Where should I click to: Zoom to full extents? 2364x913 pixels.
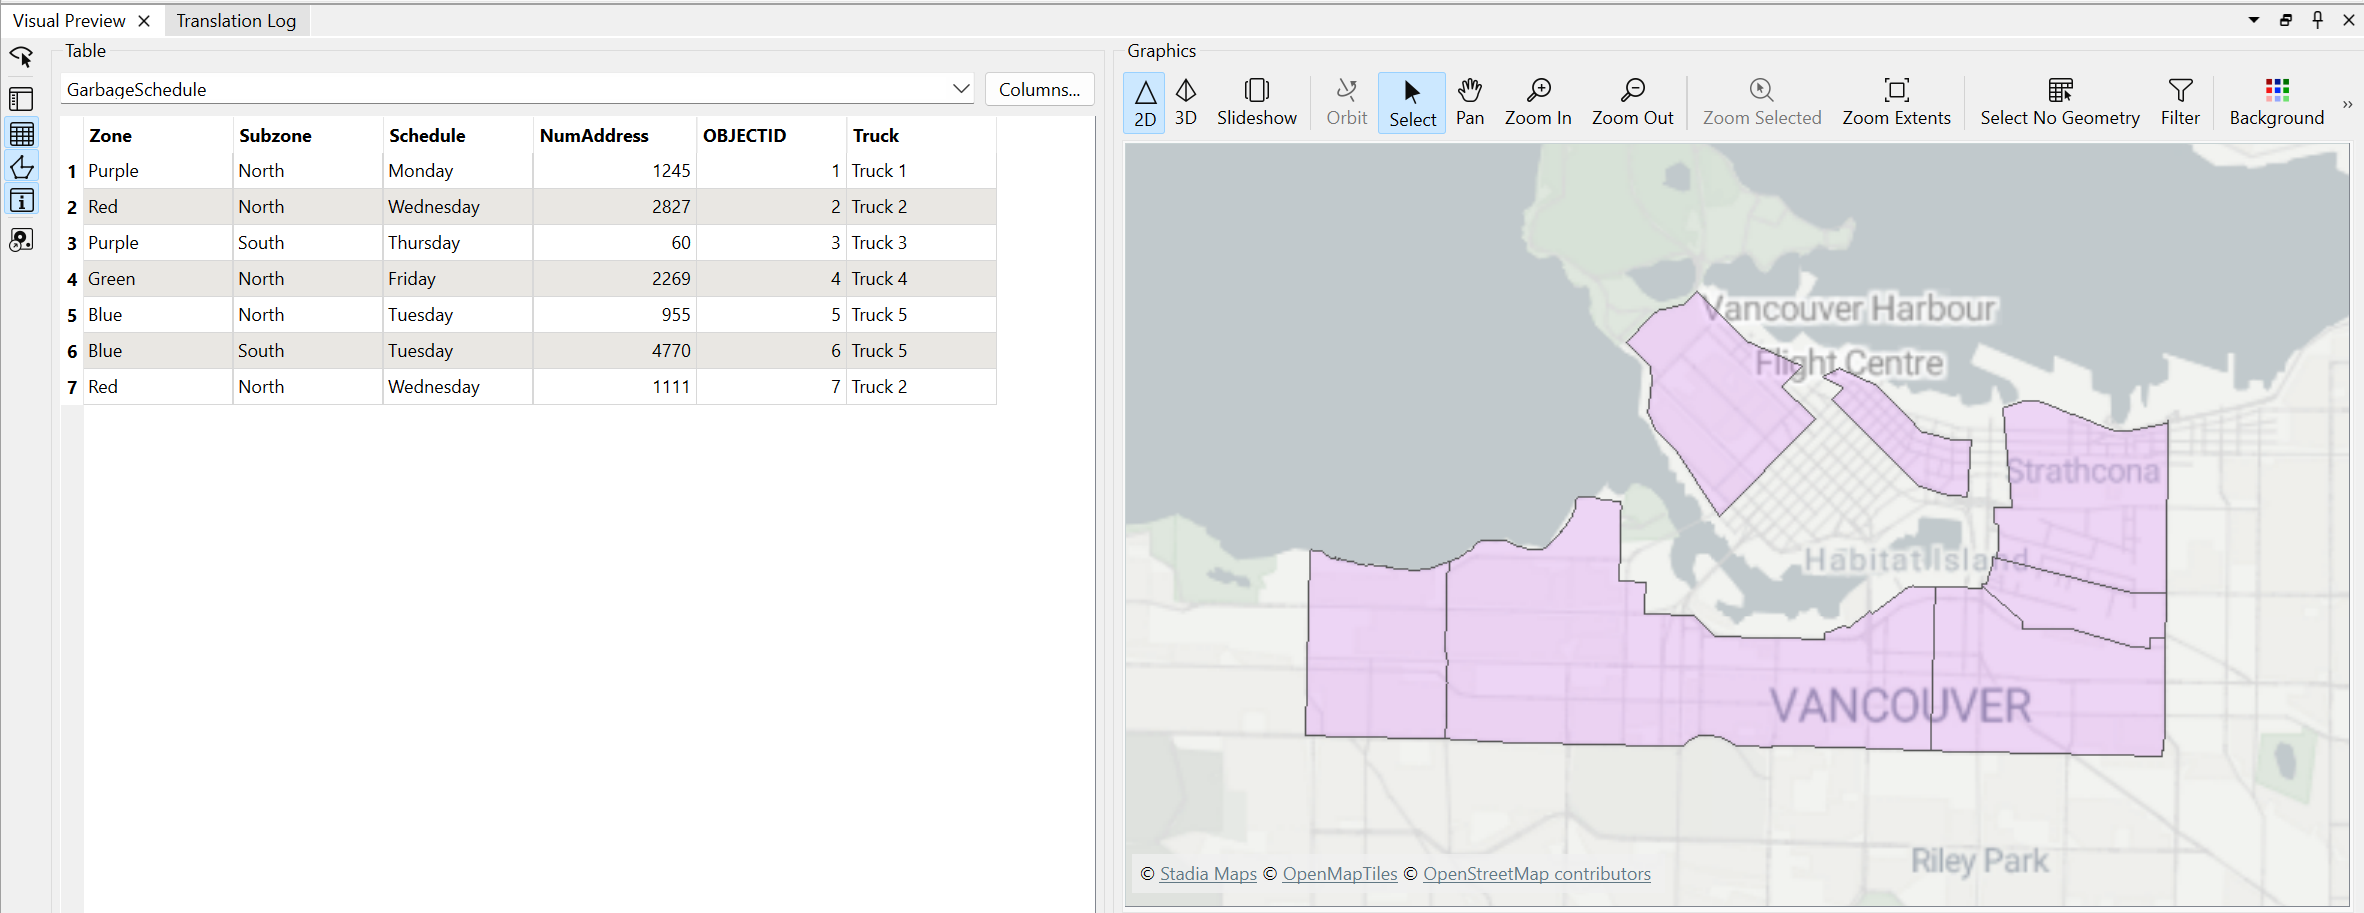tap(1895, 102)
